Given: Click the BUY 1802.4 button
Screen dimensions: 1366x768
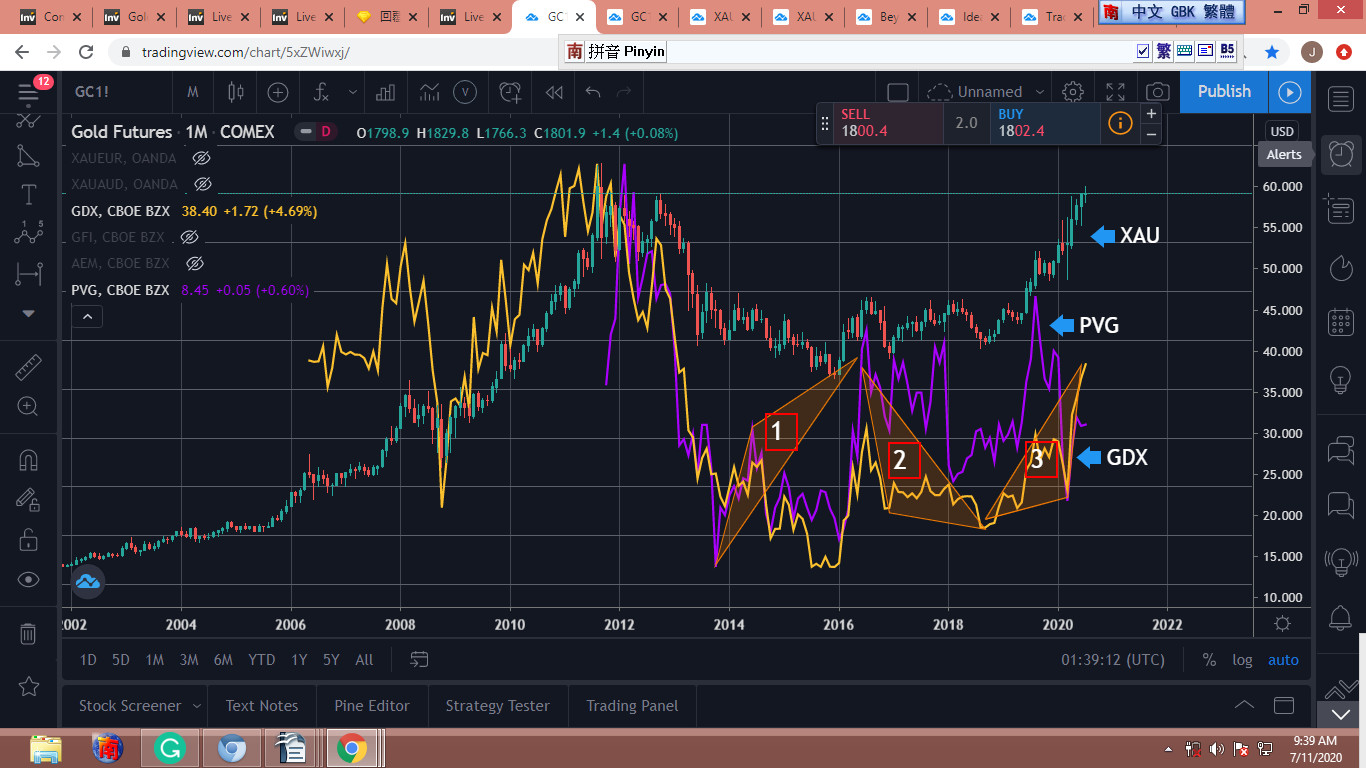Looking at the screenshot, I should pyautogui.click(x=1045, y=123).
